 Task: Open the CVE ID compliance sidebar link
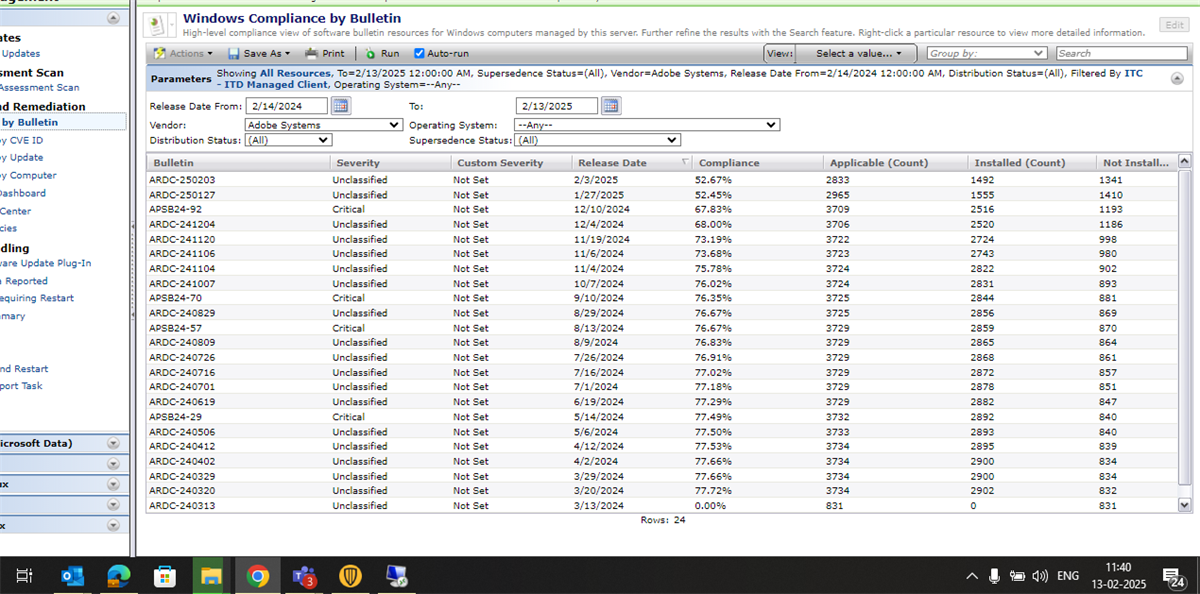pyautogui.click(x=23, y=140)
